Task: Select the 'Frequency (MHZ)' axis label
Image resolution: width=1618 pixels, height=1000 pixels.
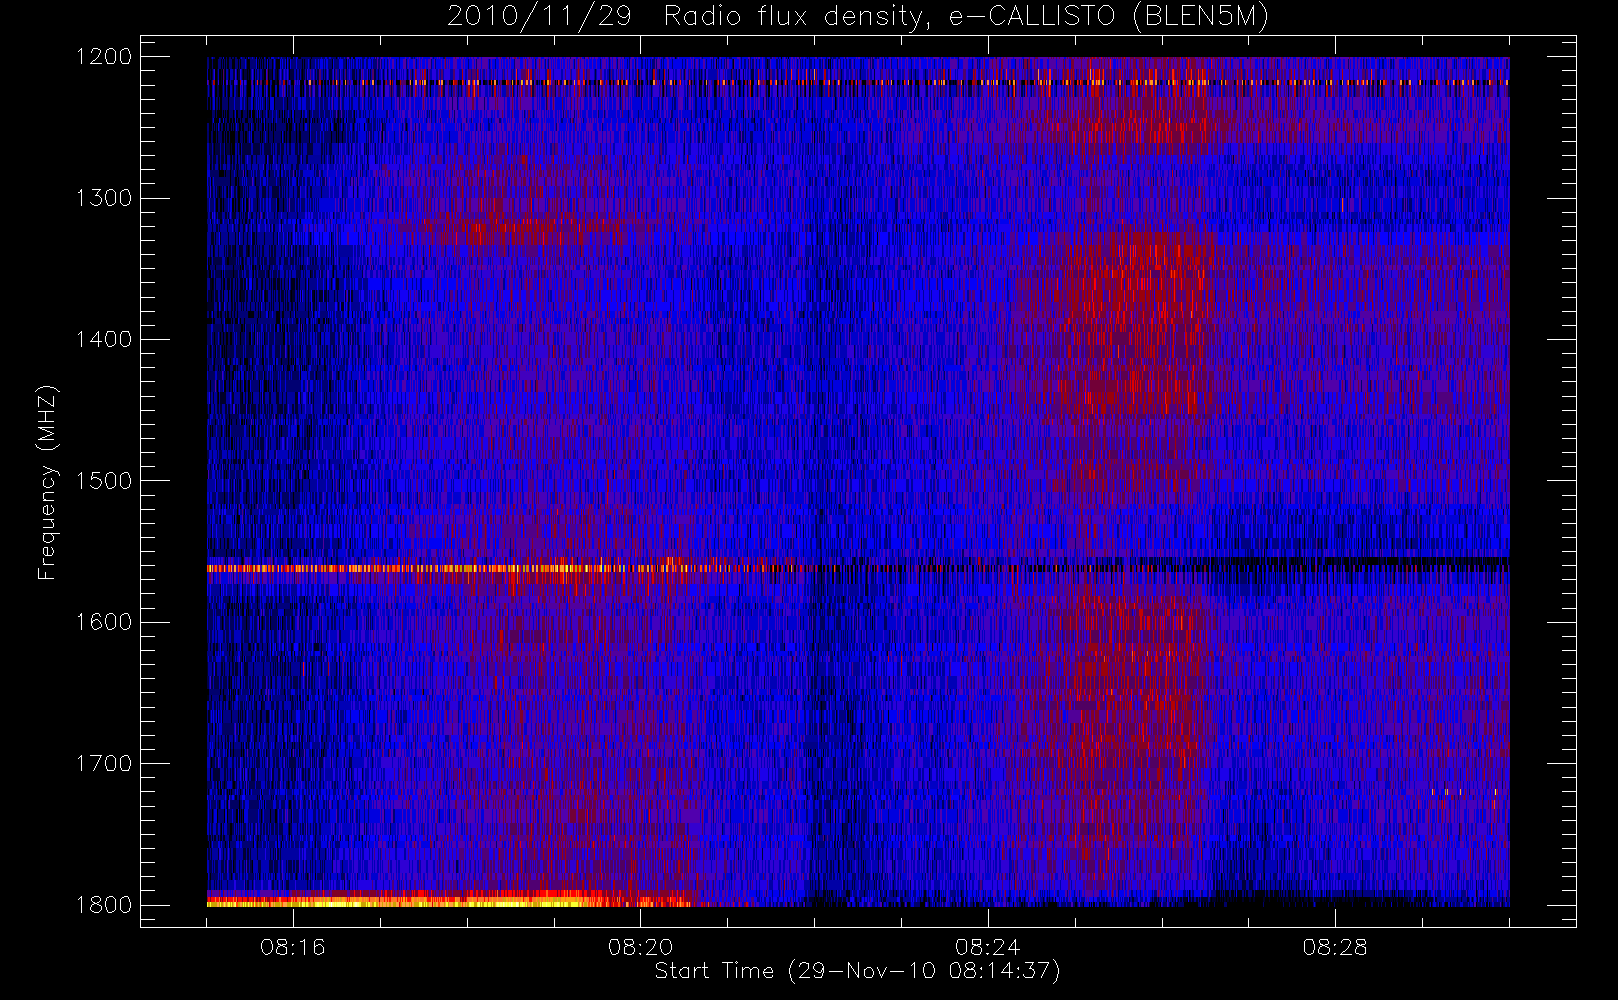Action: pyautogui.click(x=46, y=482)
